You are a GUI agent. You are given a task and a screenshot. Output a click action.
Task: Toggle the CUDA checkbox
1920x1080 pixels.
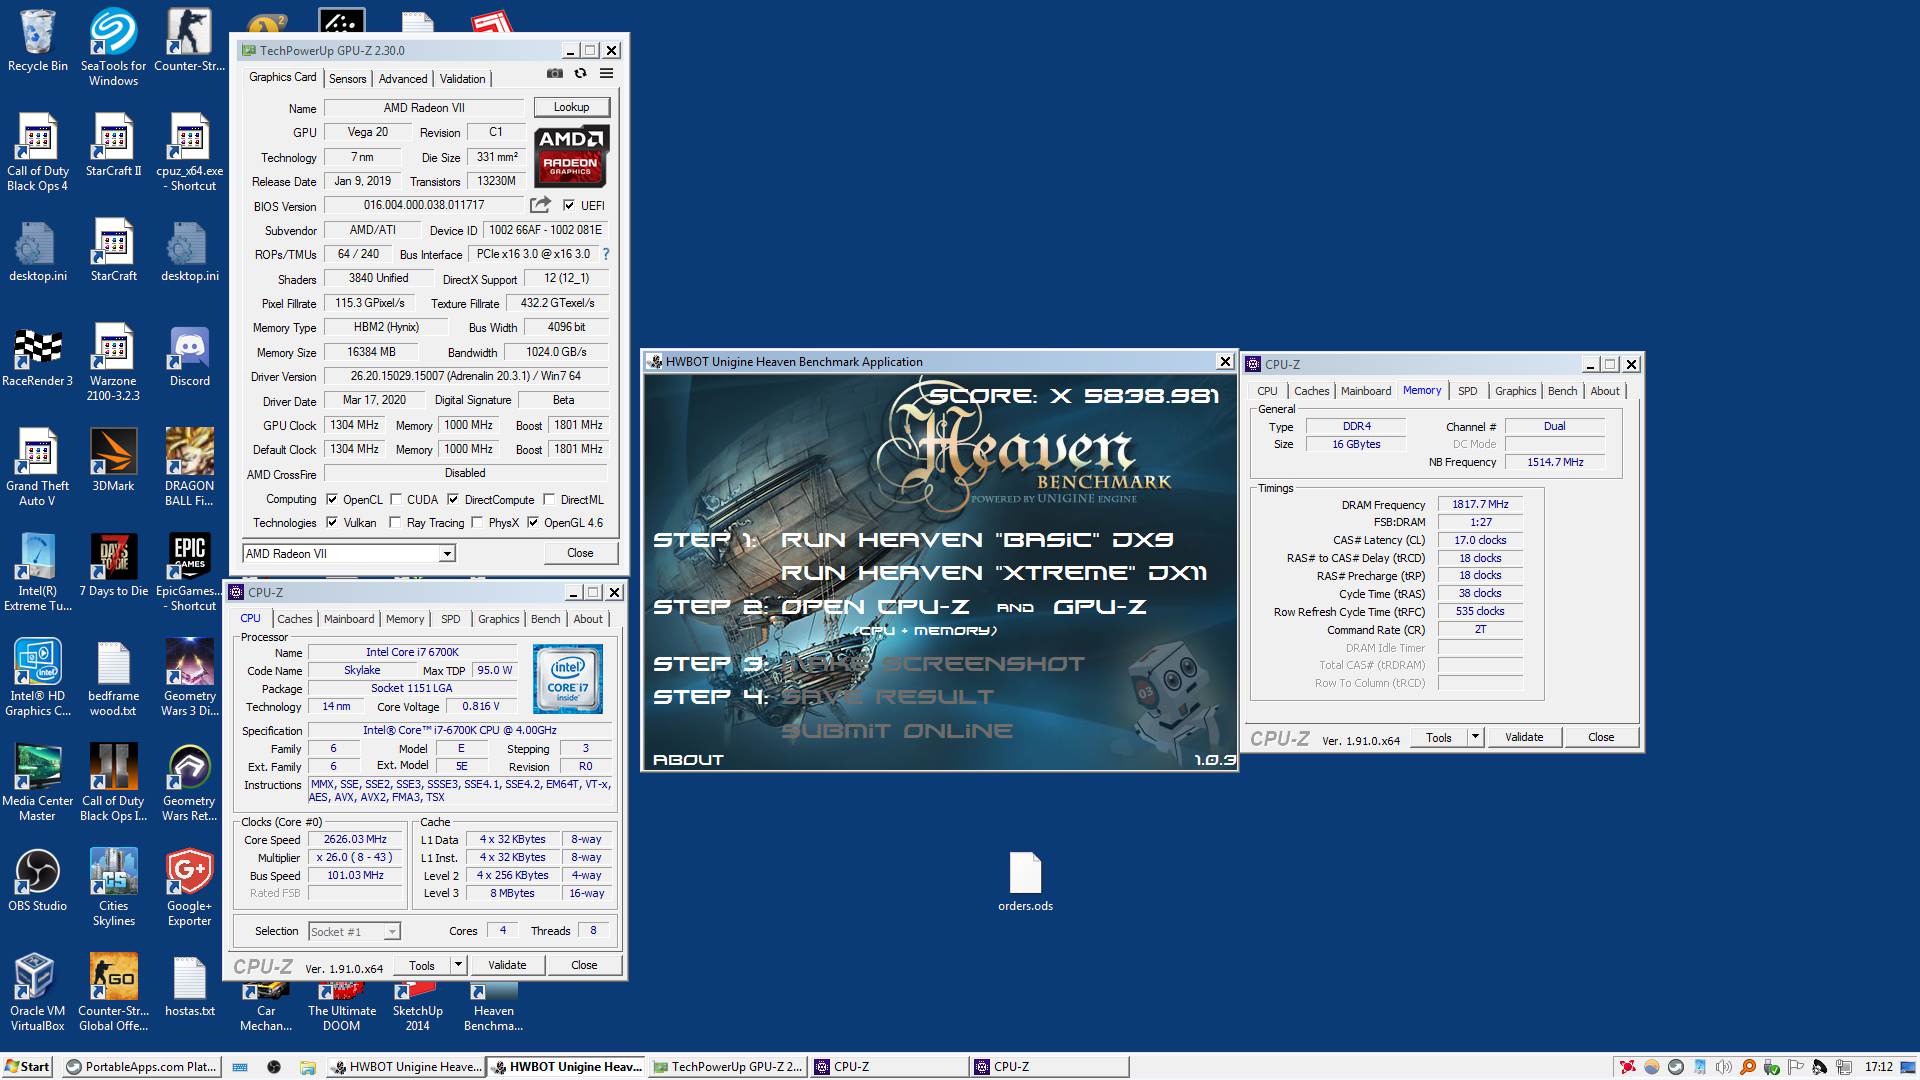[396, 499]
